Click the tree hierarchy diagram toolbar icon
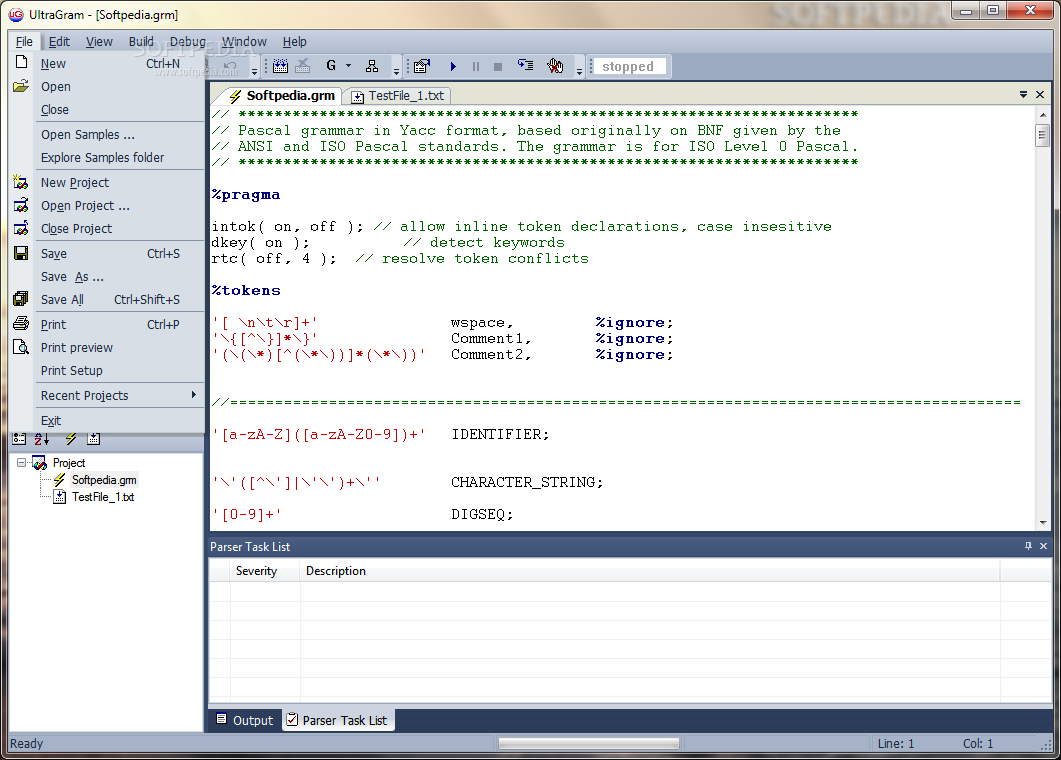The image size is (1061, 760). [x=371, y=66]
